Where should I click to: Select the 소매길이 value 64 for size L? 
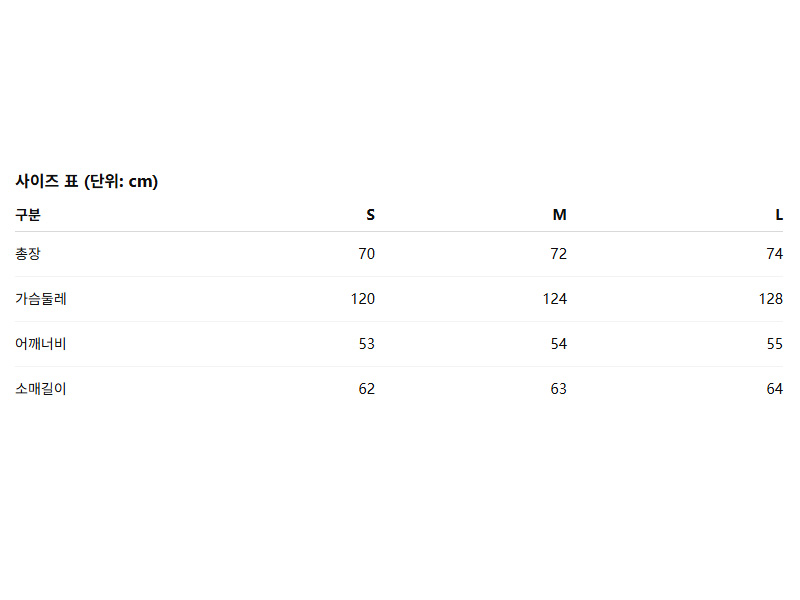(x=775, y=389)
